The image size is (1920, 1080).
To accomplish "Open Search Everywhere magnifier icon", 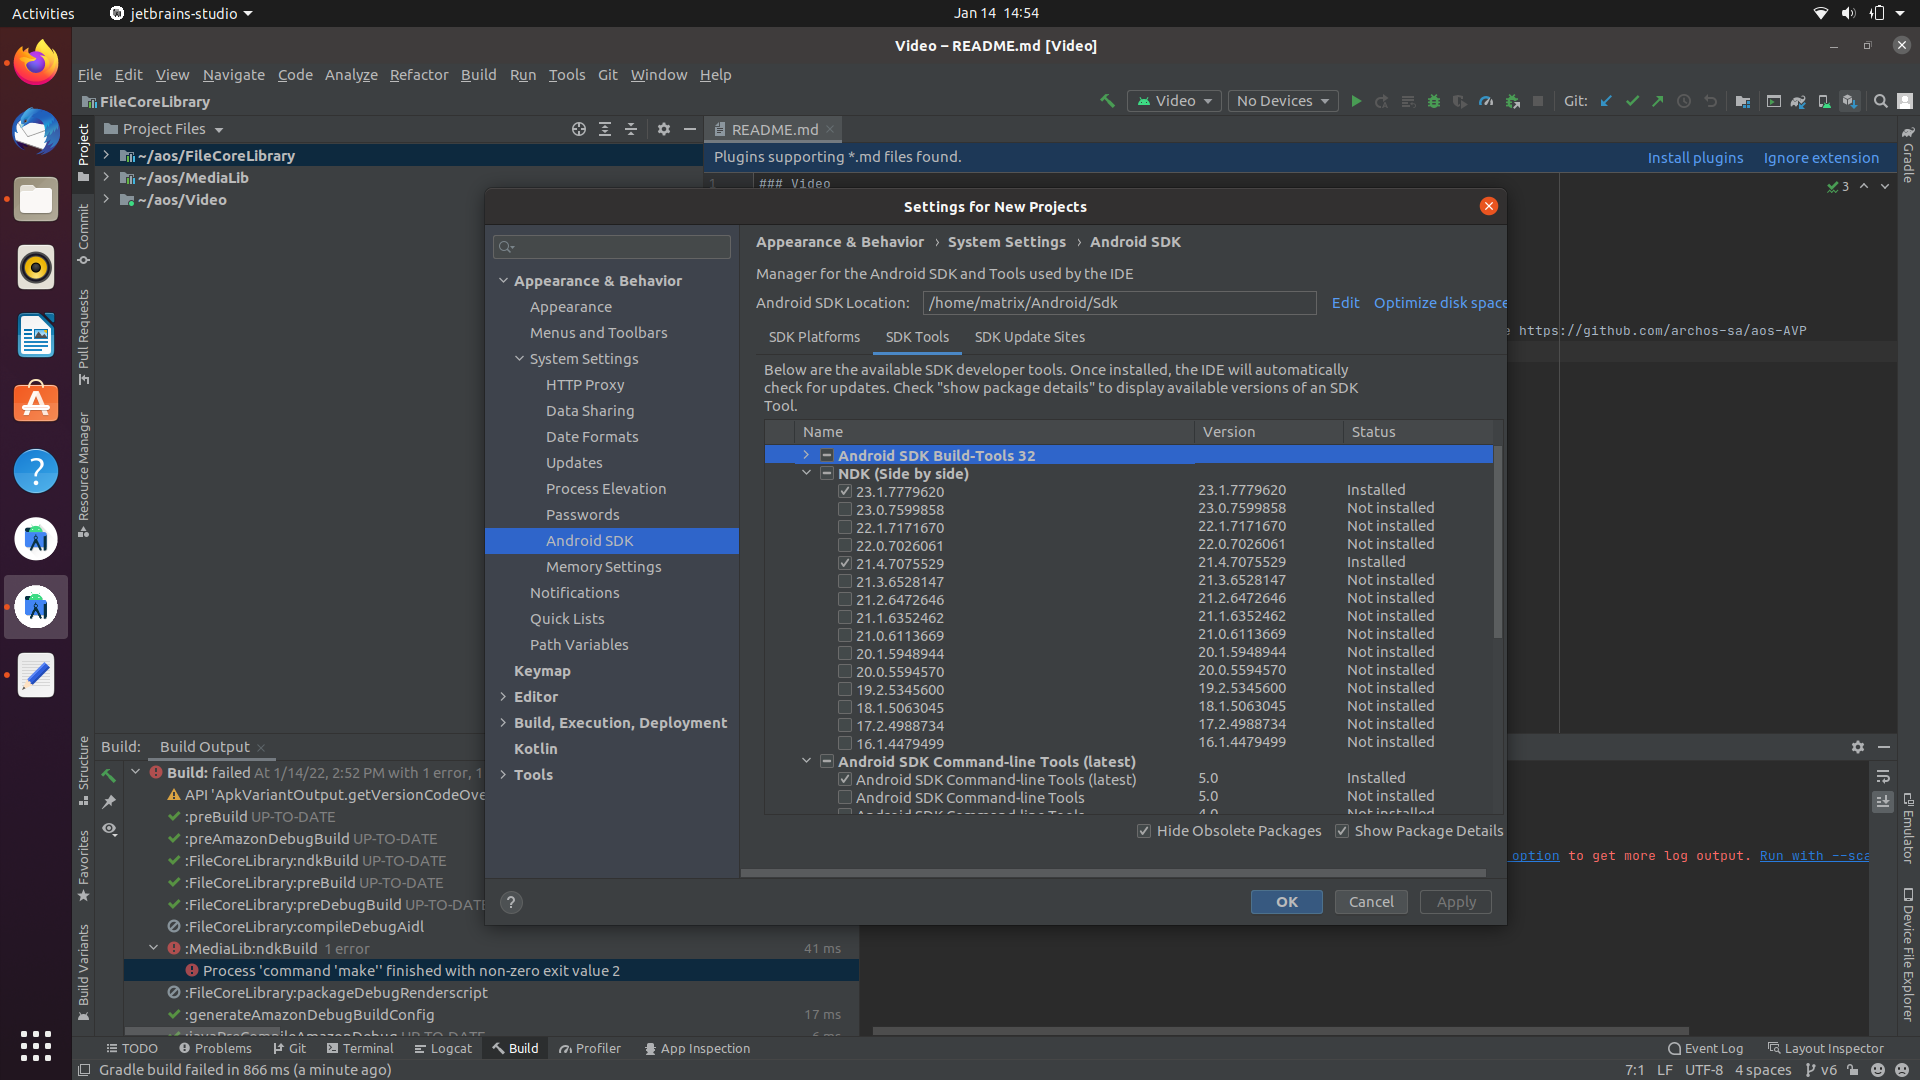I will click(x=1880, y=101).
